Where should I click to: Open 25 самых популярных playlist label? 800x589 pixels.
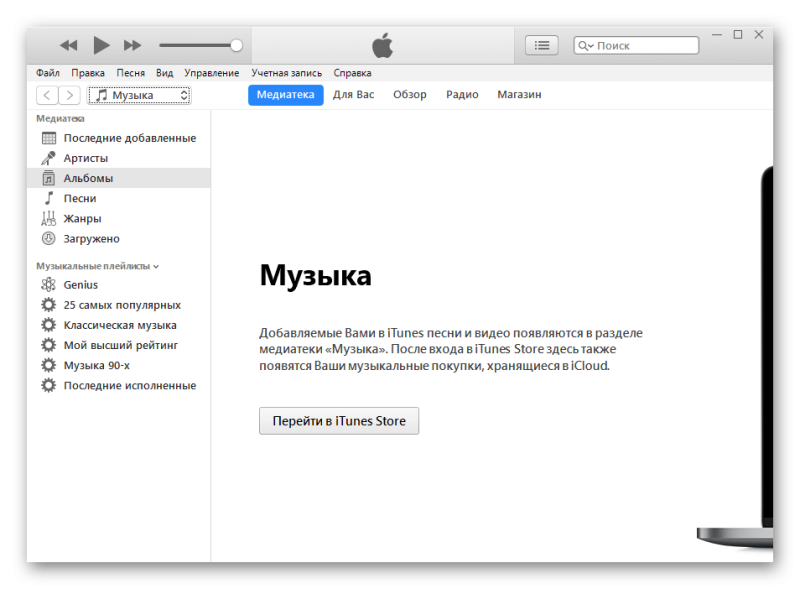(122, 305)
